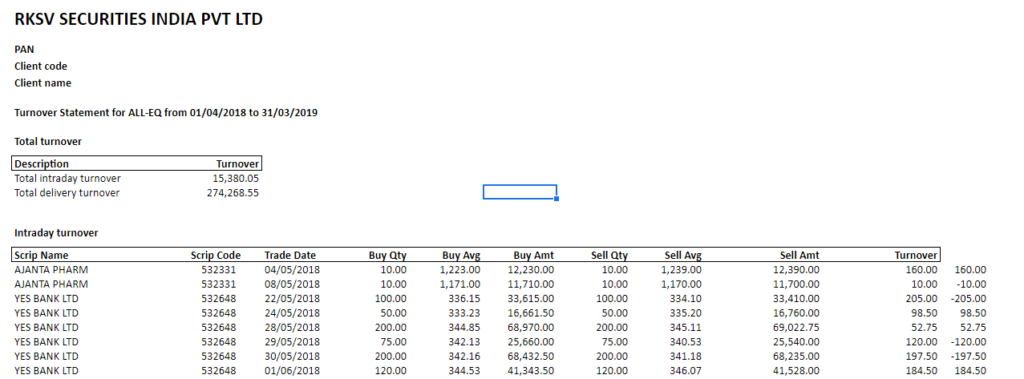1024x379 pixels.
Task: Click the 1,239.00 sell average cell
Action: click(682, 269)
